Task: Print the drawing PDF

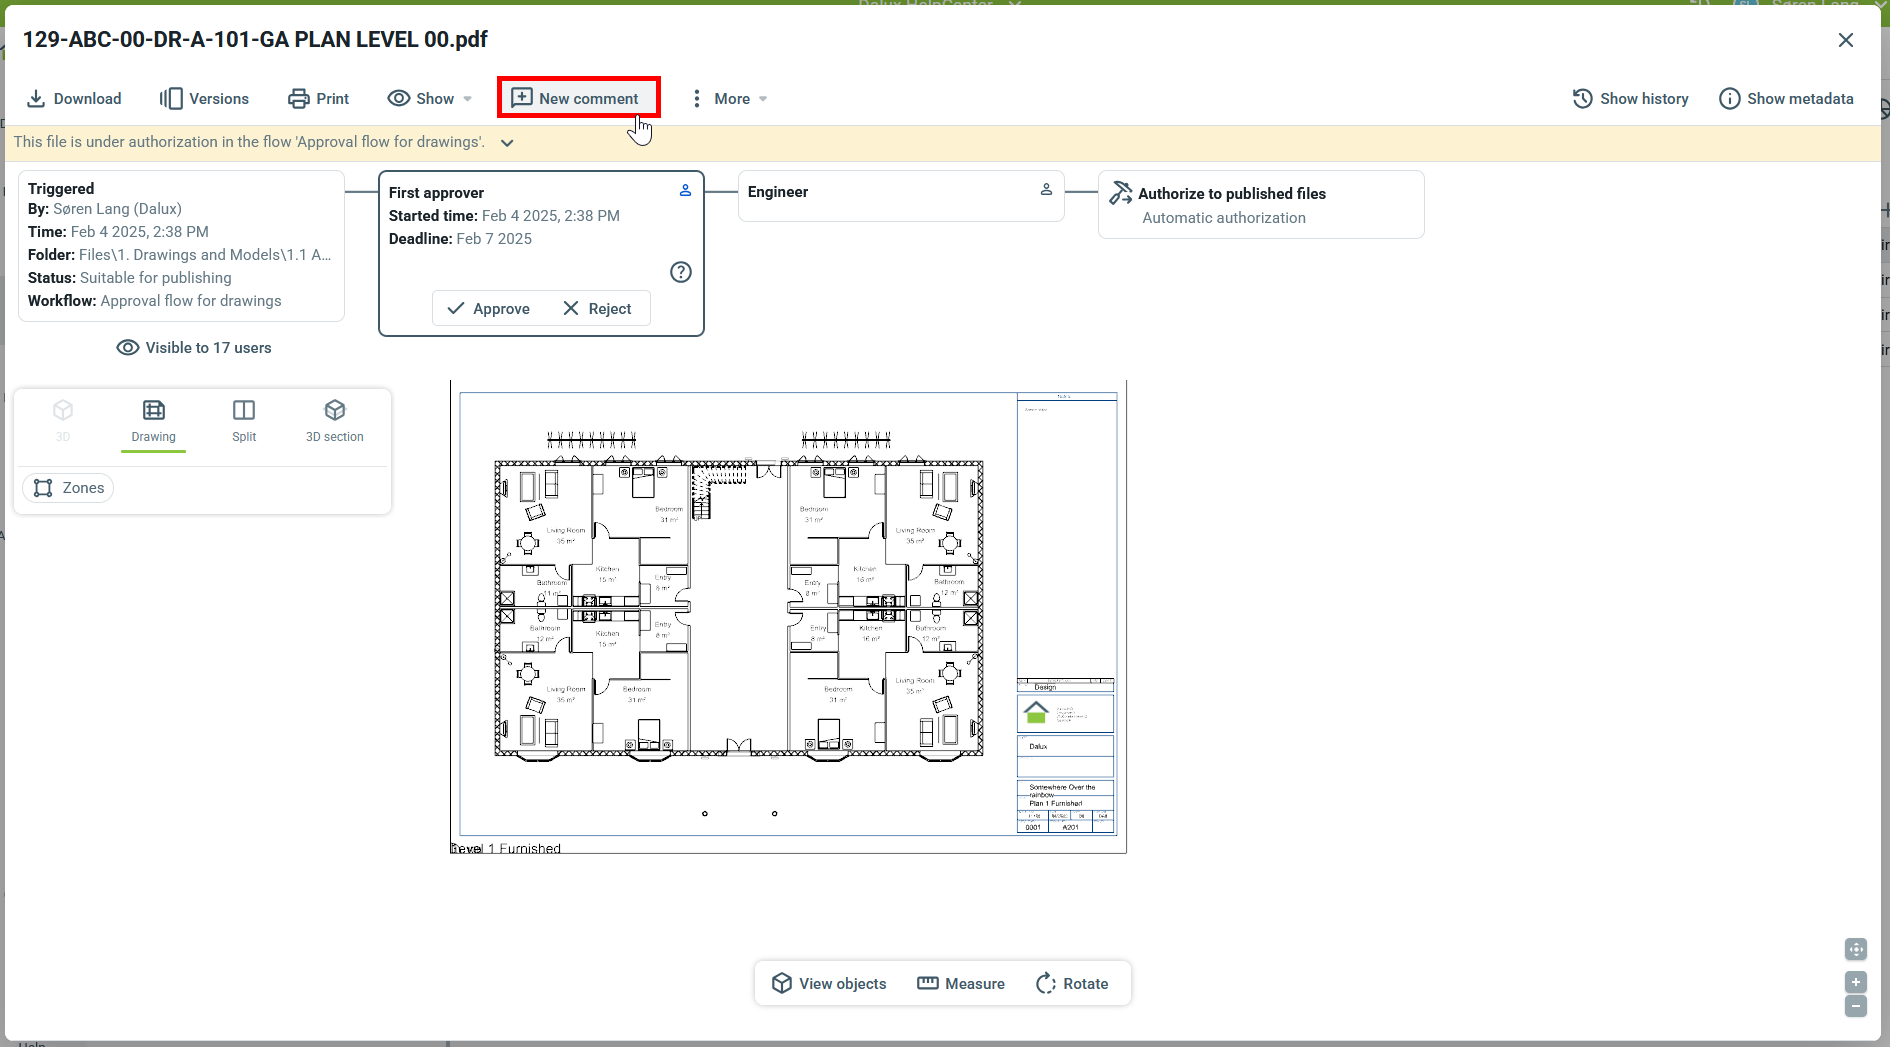Action: tap(318, 98)
